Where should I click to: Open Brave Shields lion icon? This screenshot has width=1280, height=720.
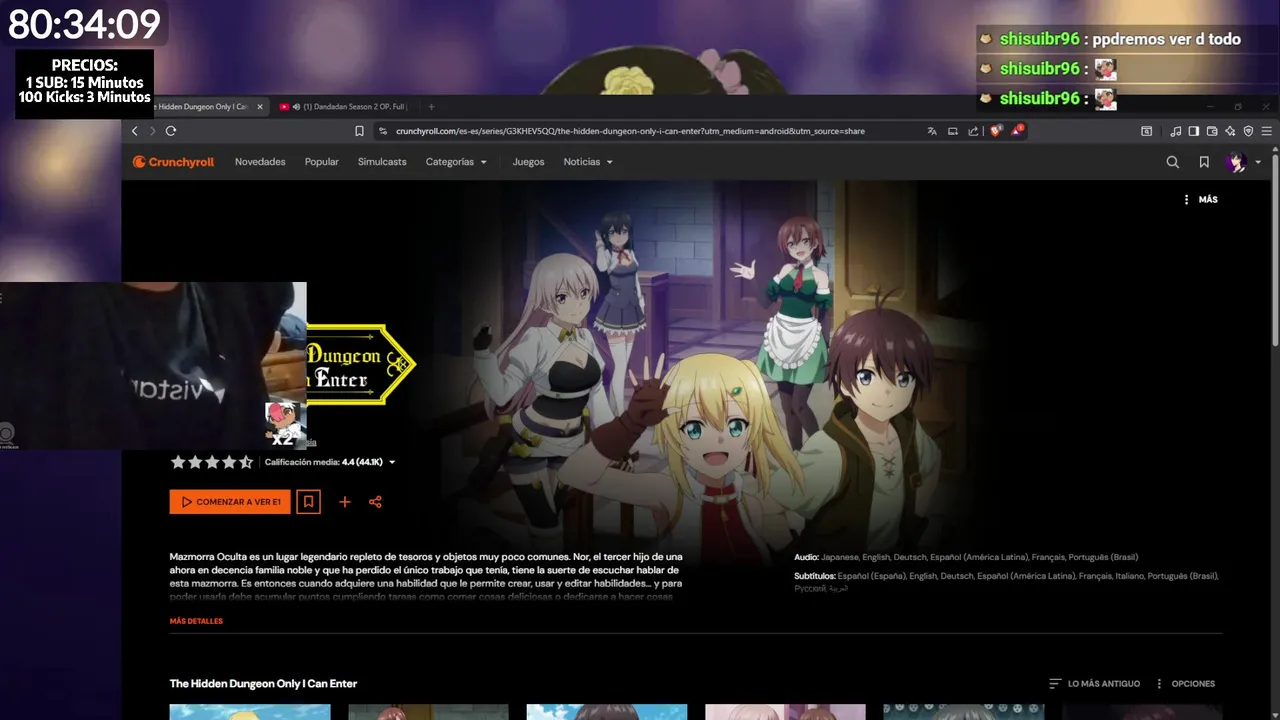click(x=996, y=130)
